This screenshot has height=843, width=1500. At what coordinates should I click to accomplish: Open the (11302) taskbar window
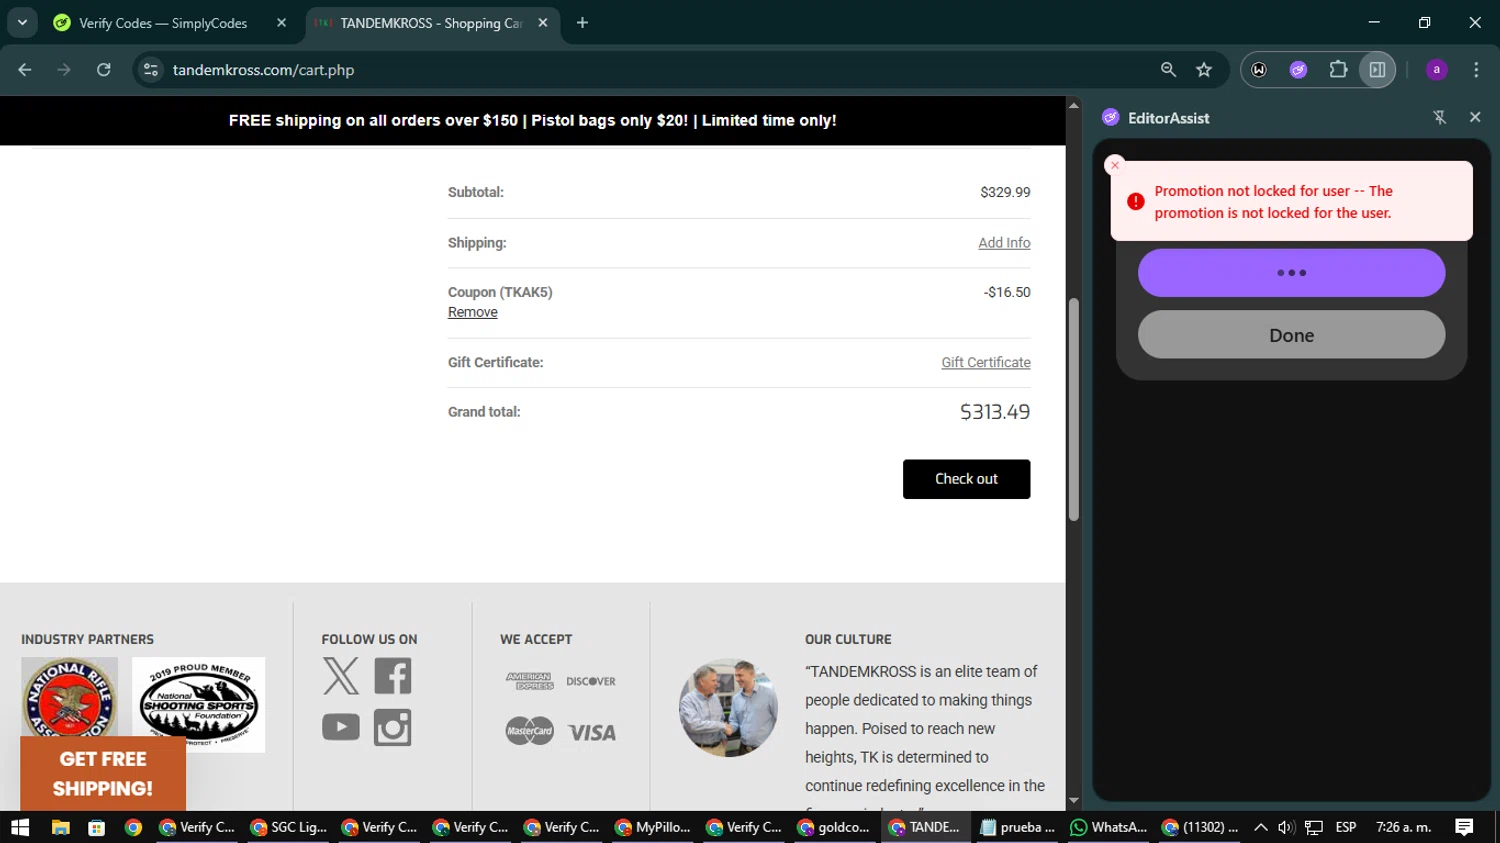[1200, 827]
